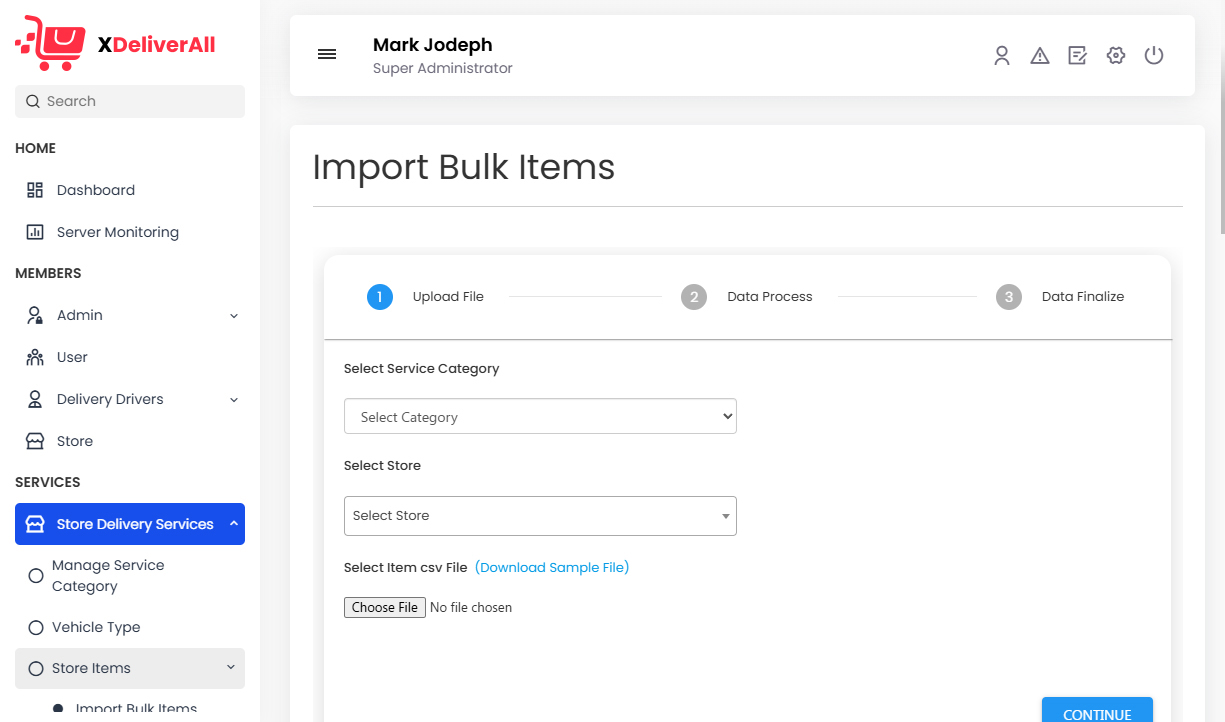Click the power logout icon

pos(1154,56)
